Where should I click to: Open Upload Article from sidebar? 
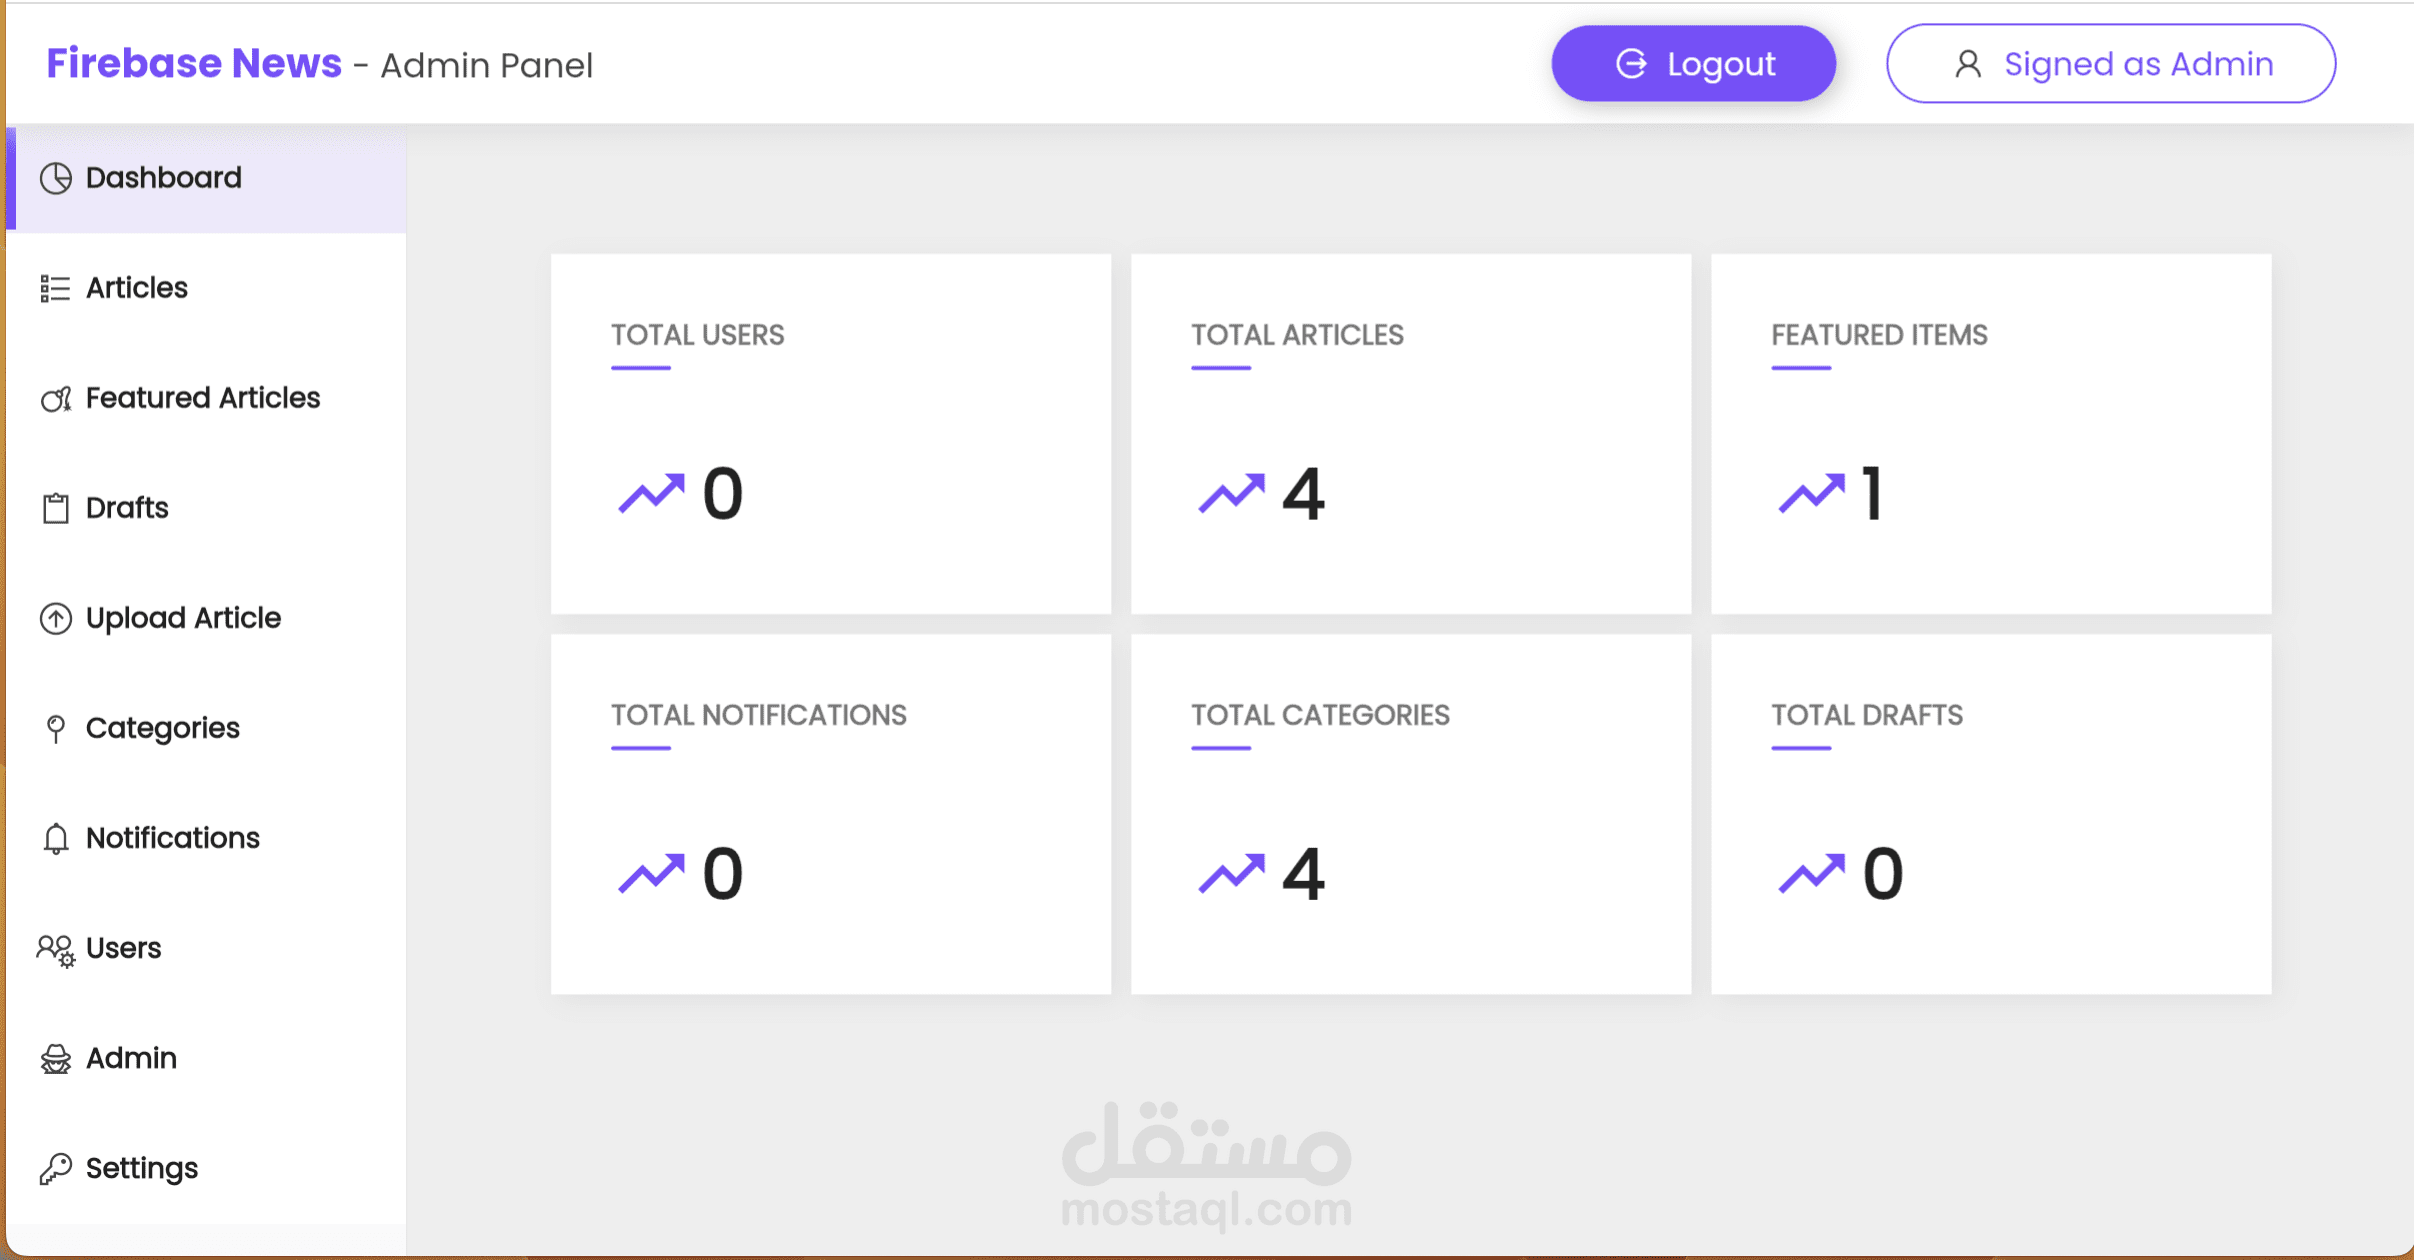(x=183, y=618)
